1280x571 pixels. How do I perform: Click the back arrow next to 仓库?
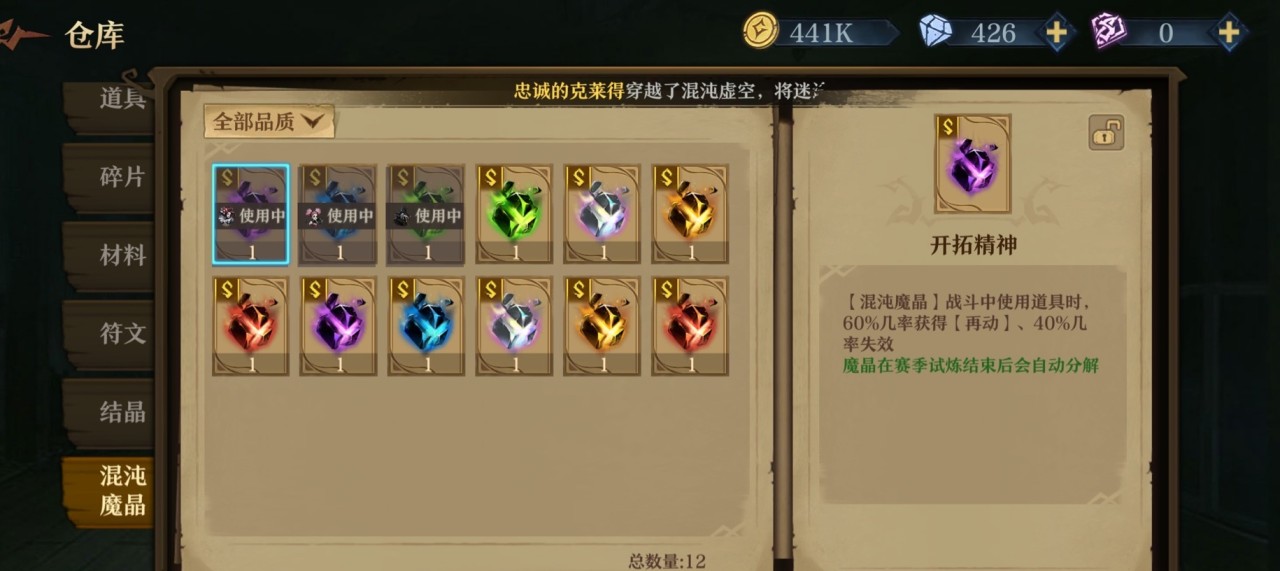coord(24,35)
